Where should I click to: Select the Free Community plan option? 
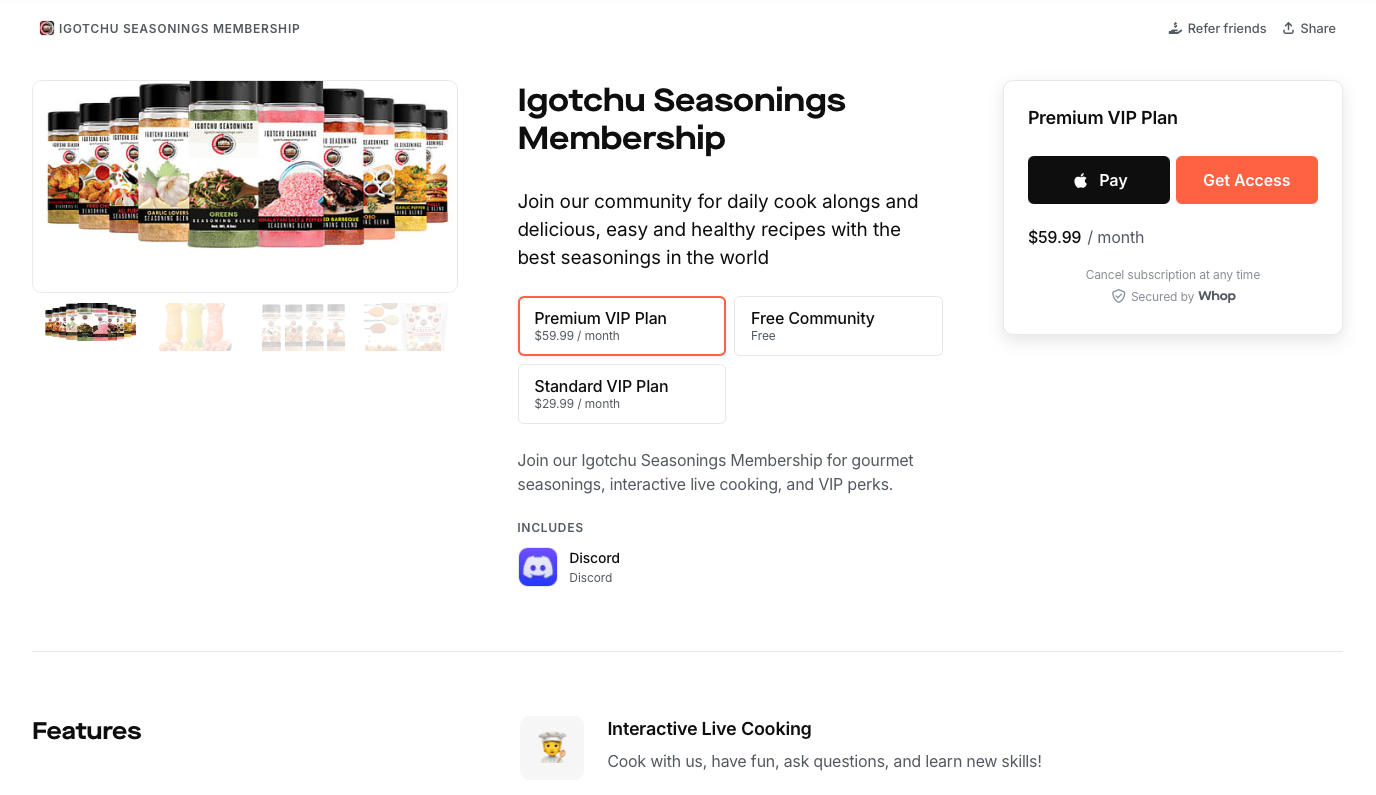(x=838, y=325)
